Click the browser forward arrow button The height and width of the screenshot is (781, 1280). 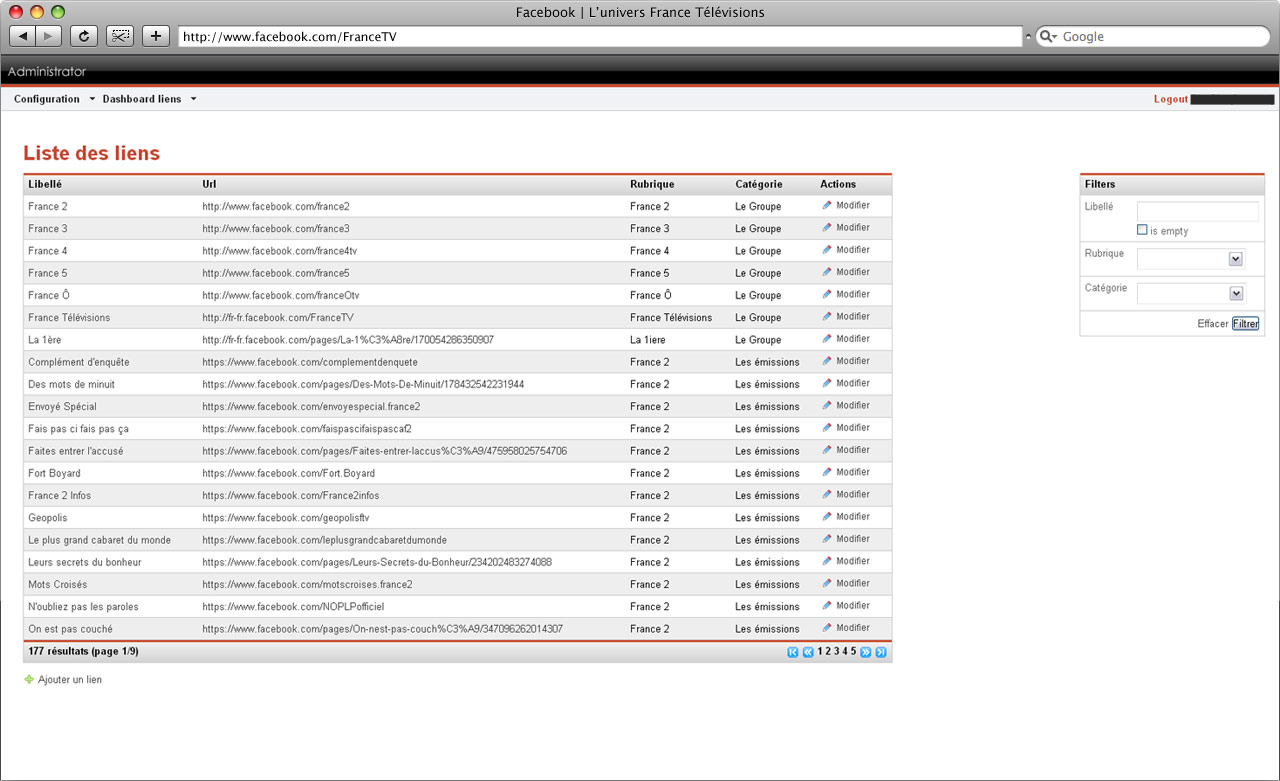coord(49,36)
